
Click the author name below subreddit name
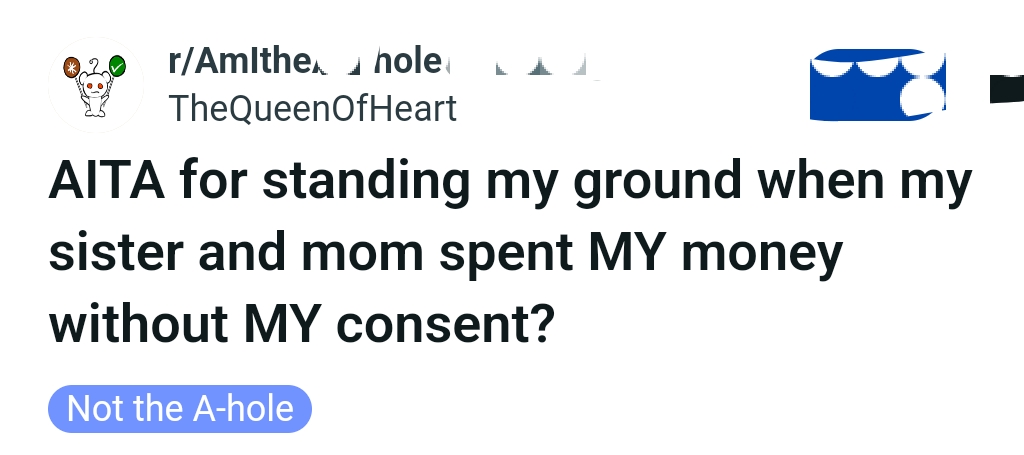(313, 107)
